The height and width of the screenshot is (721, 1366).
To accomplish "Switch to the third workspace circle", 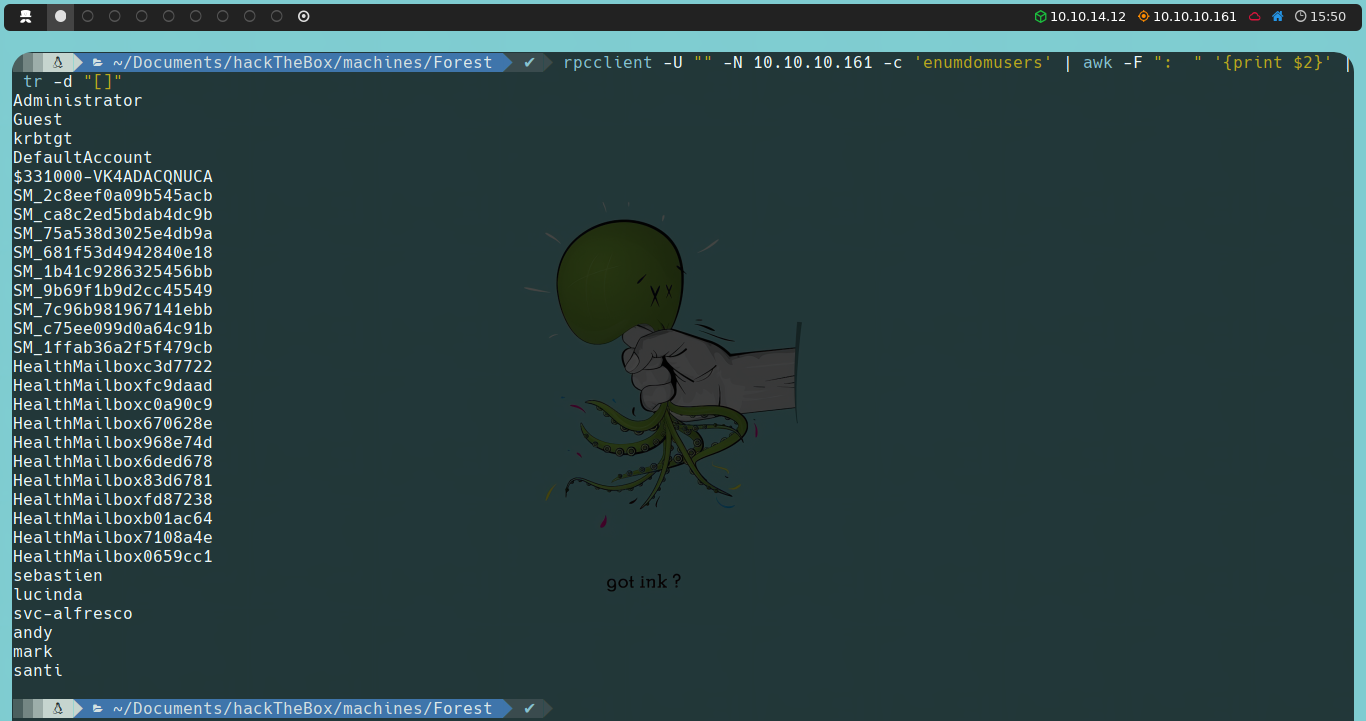I will [x=115, y=16].
